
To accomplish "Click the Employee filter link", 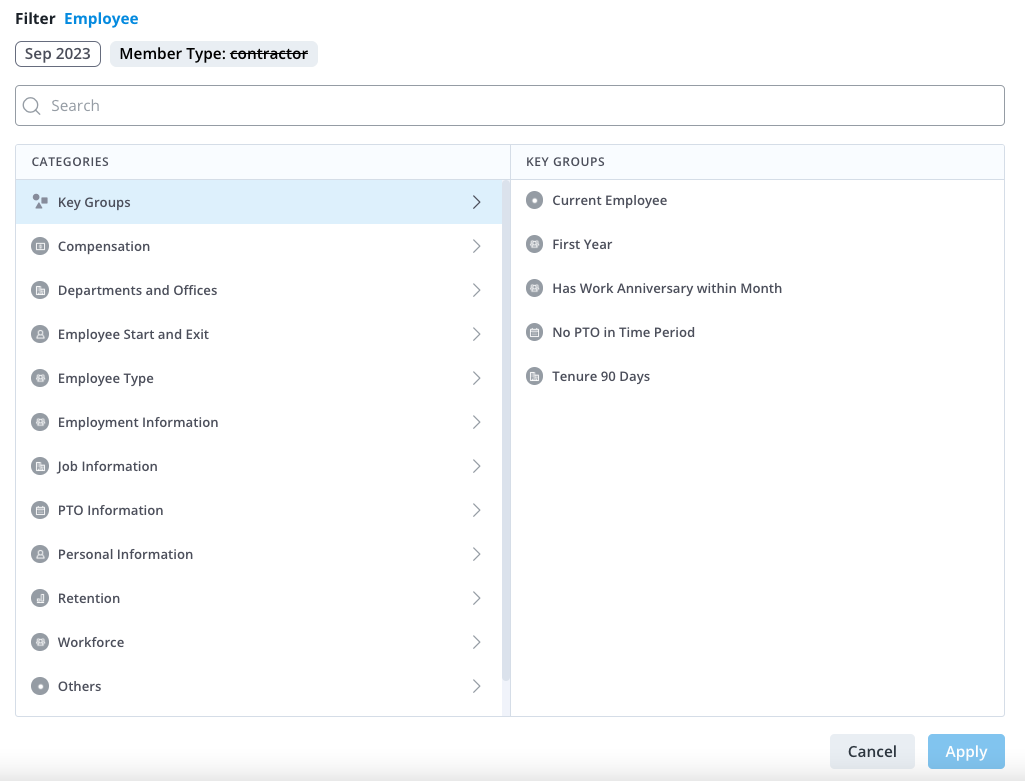I will point(101,19).
